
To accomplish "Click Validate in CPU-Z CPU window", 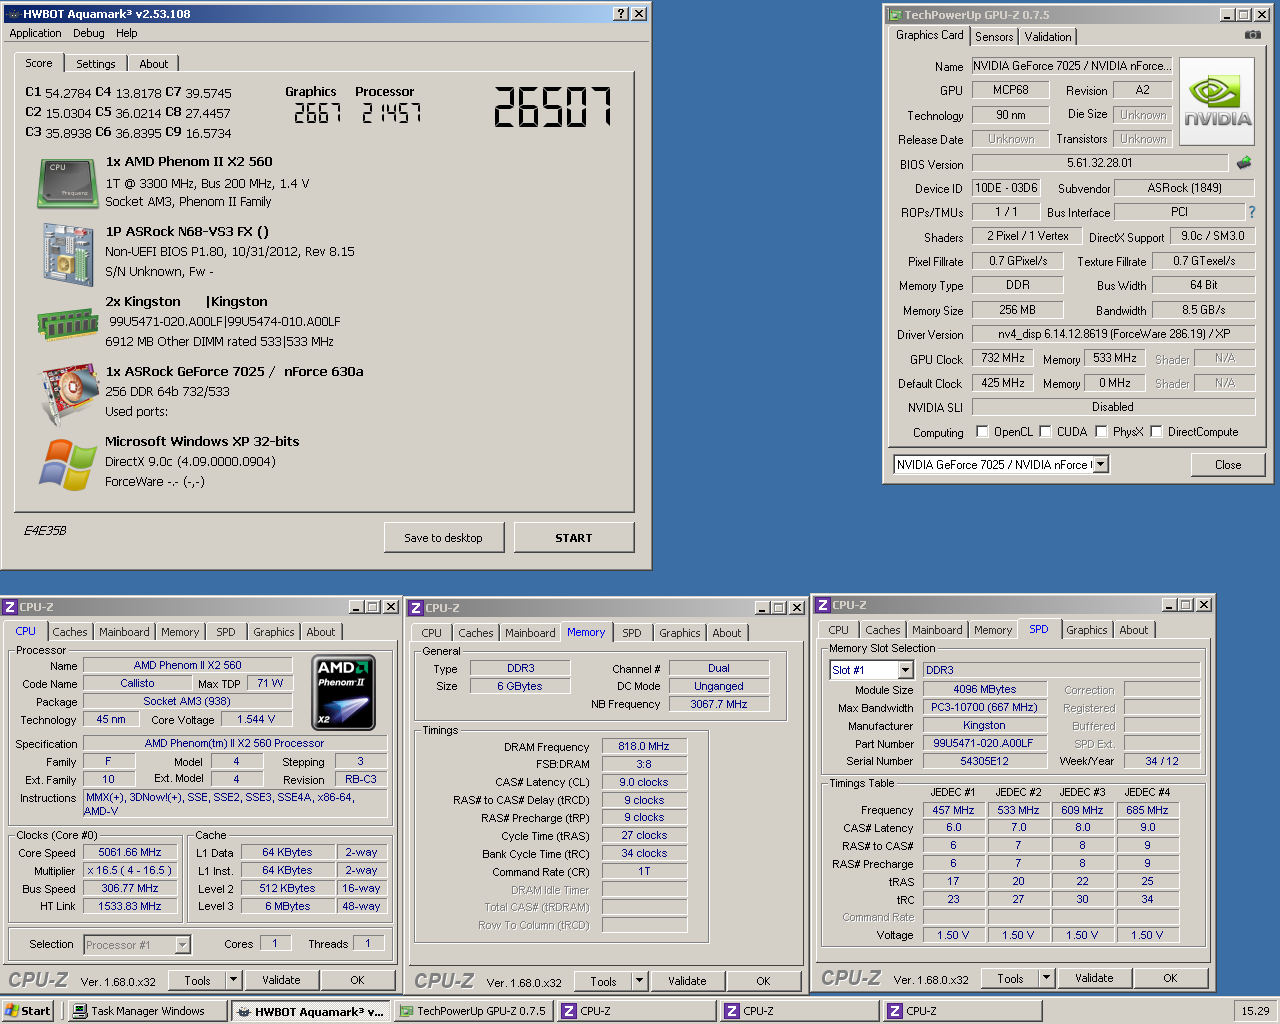I will pos(281,980).
